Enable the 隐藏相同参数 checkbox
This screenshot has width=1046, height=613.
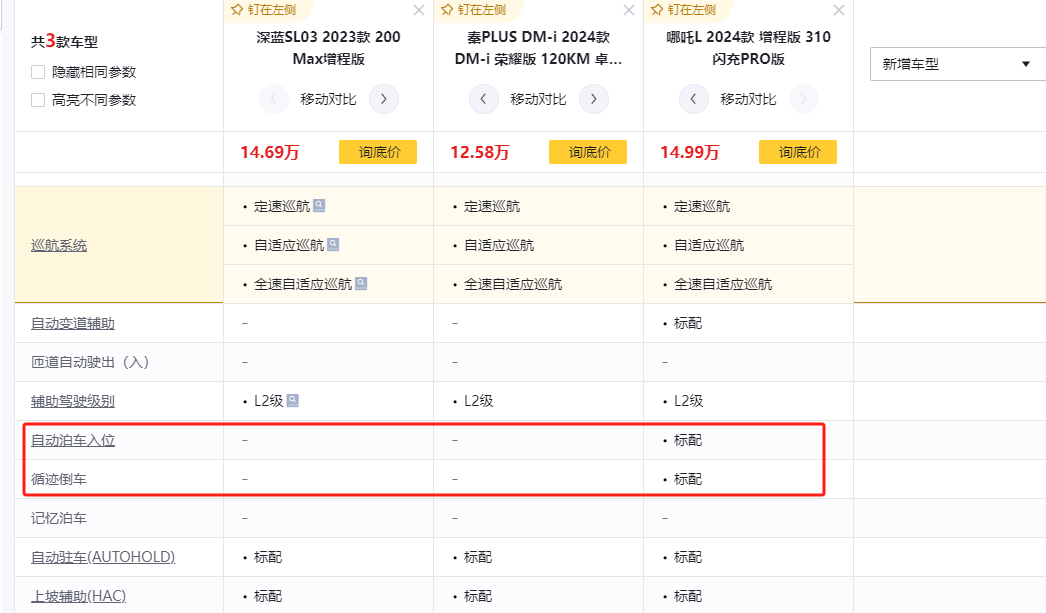[x=38, y=72]
